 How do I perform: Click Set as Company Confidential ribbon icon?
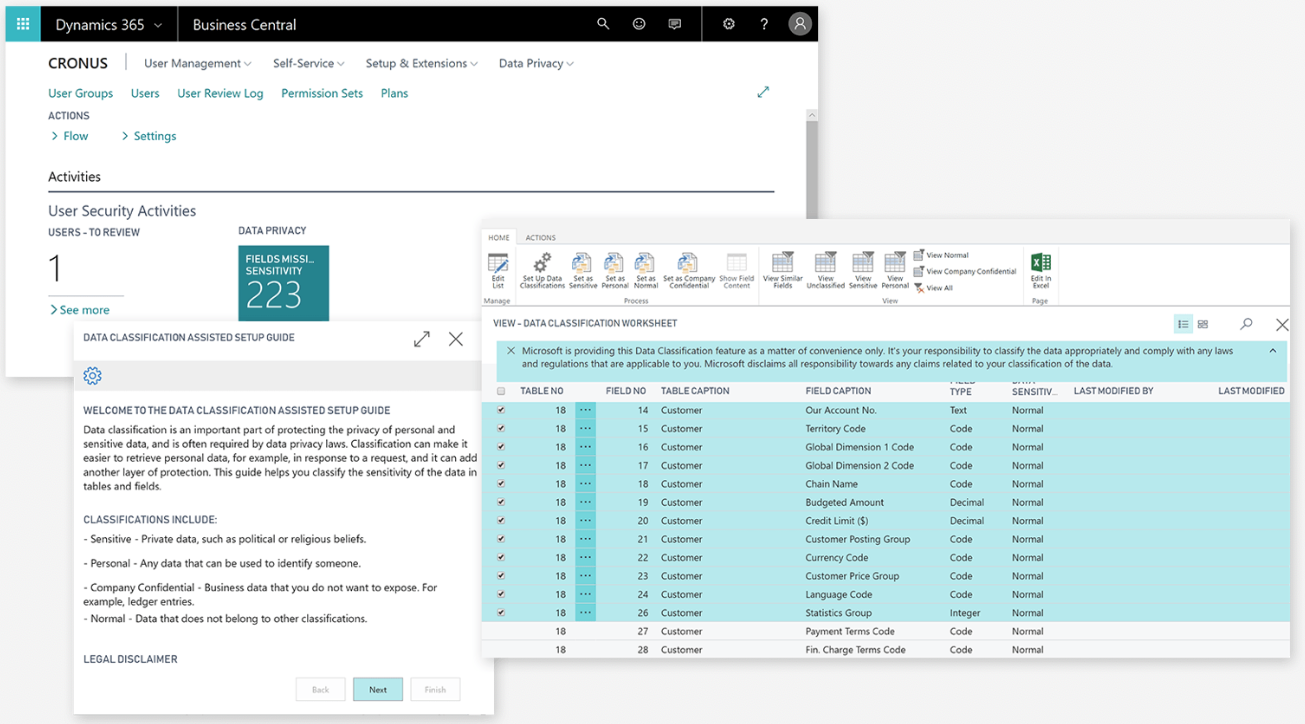point(689,270)
